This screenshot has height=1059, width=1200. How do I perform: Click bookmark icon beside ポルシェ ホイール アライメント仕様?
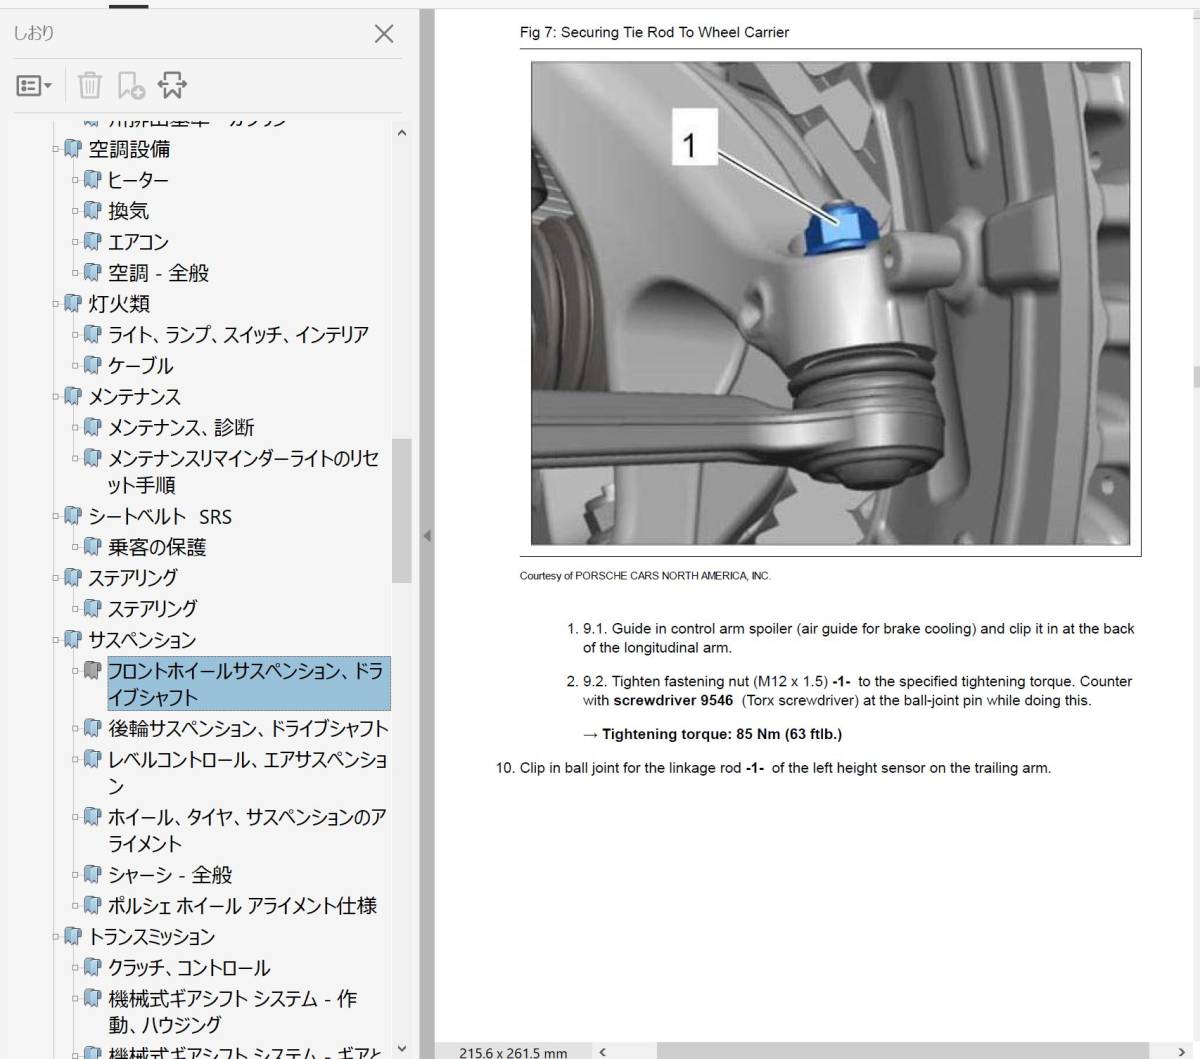point(93,906)
